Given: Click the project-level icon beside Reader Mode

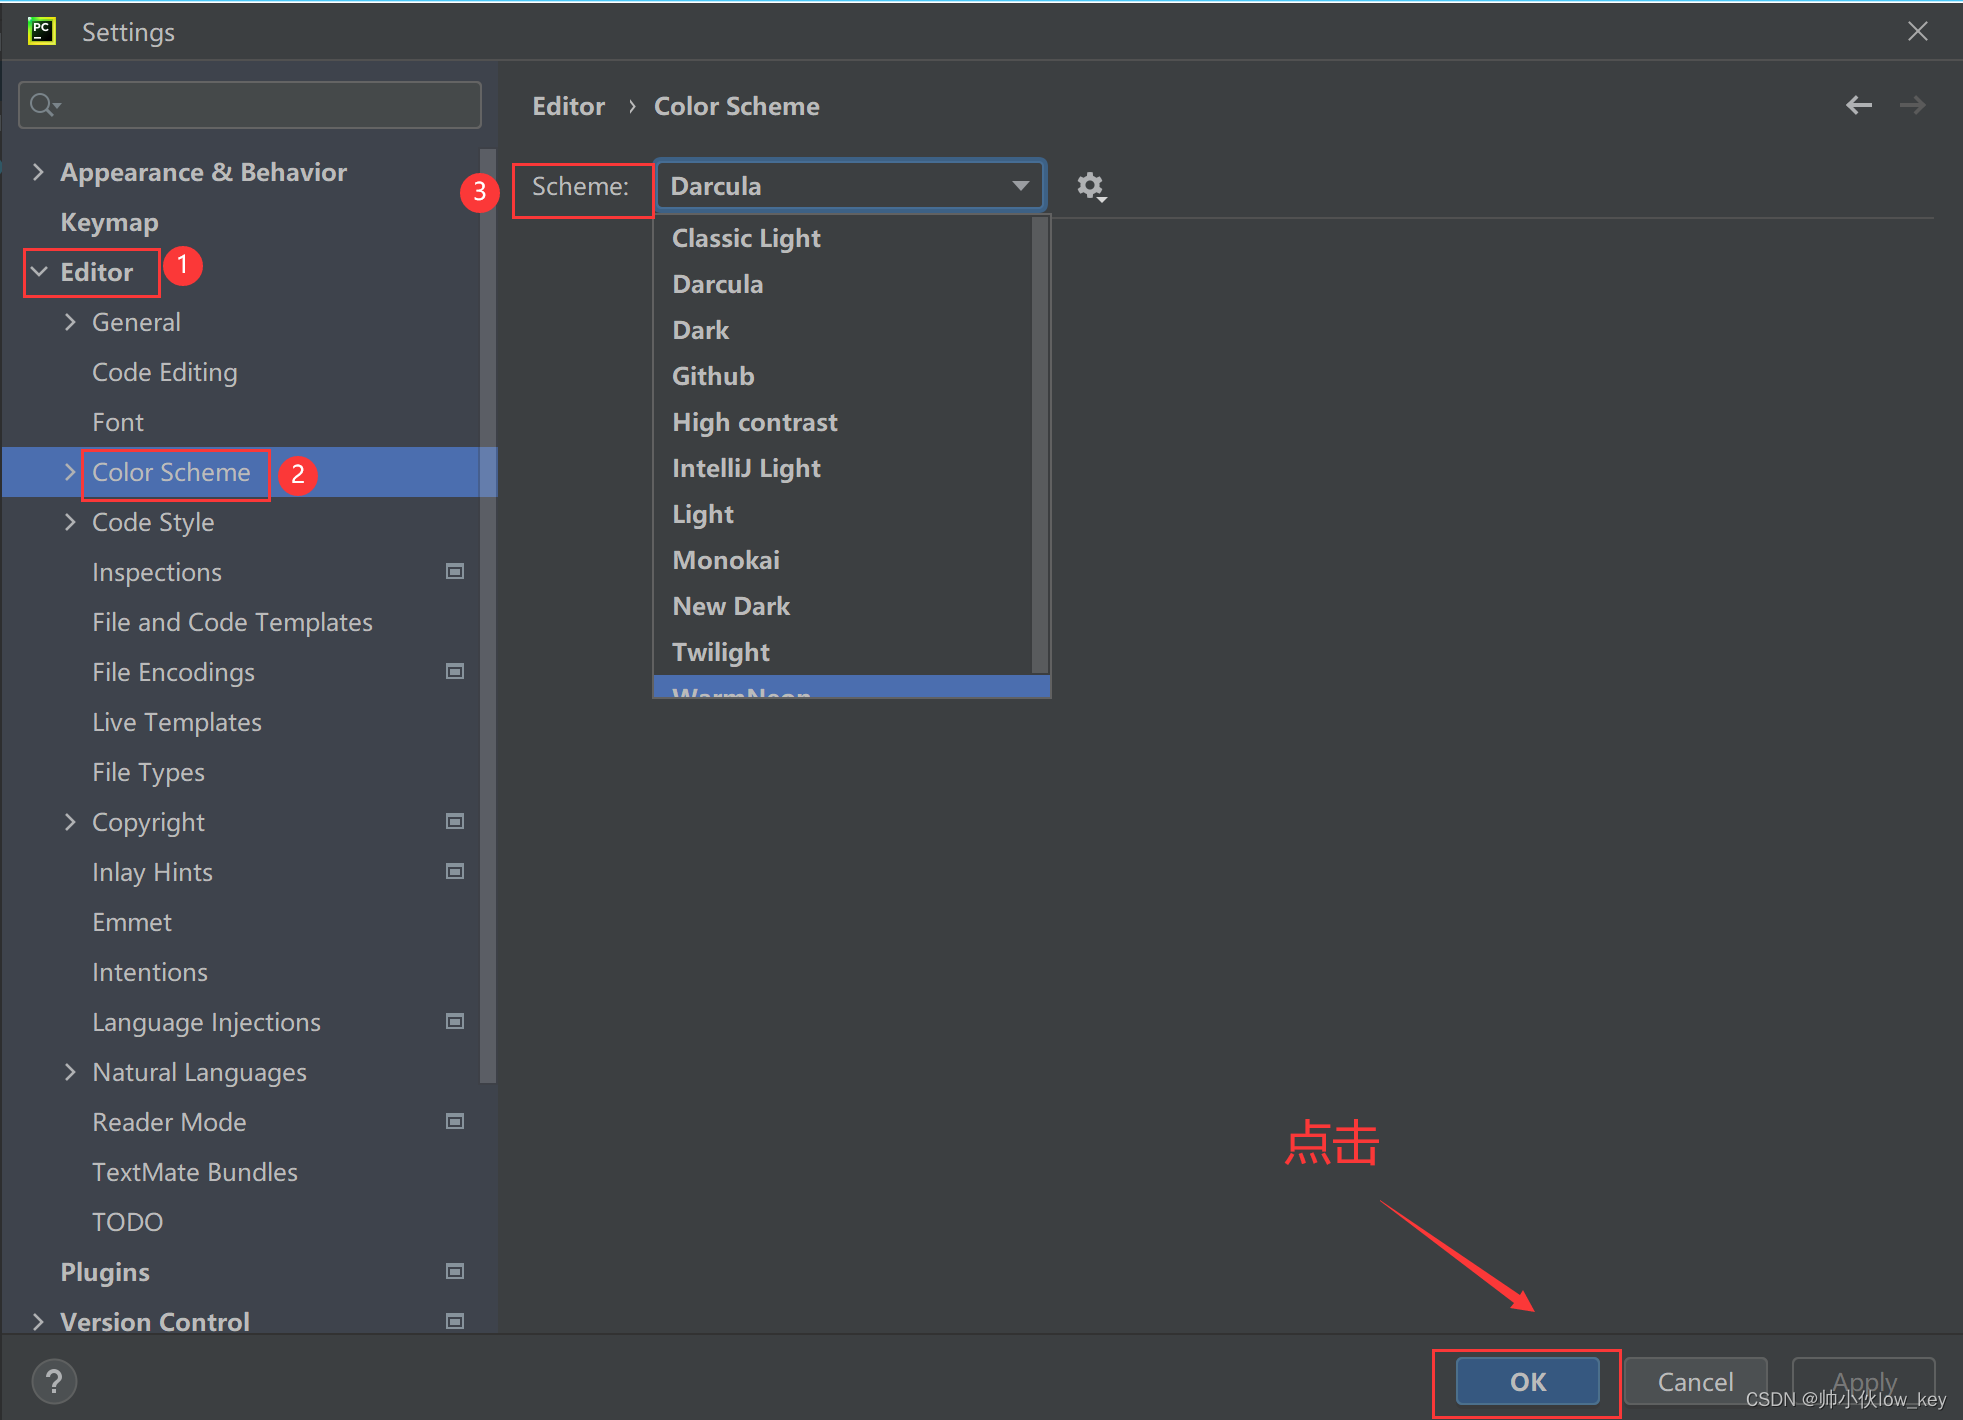Looking at the screenshot, I should [455, 1122].
